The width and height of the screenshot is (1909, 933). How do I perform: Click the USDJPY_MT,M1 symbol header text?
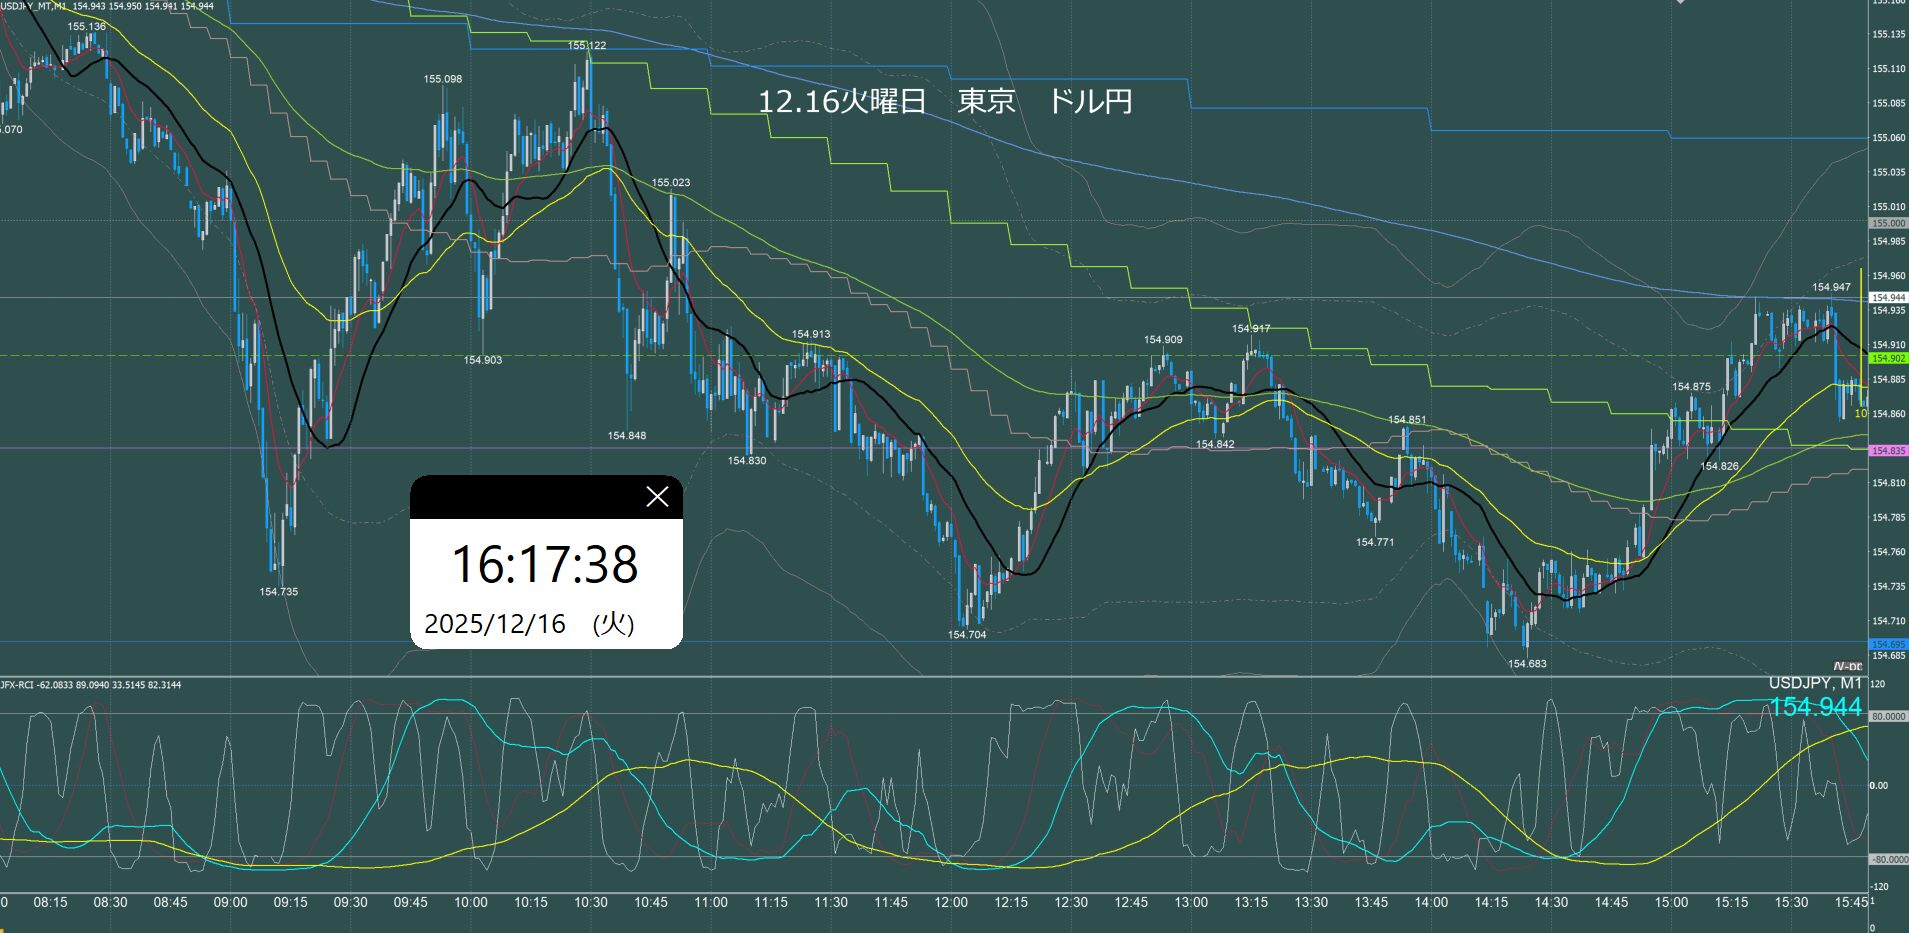(x=41, y=6)
